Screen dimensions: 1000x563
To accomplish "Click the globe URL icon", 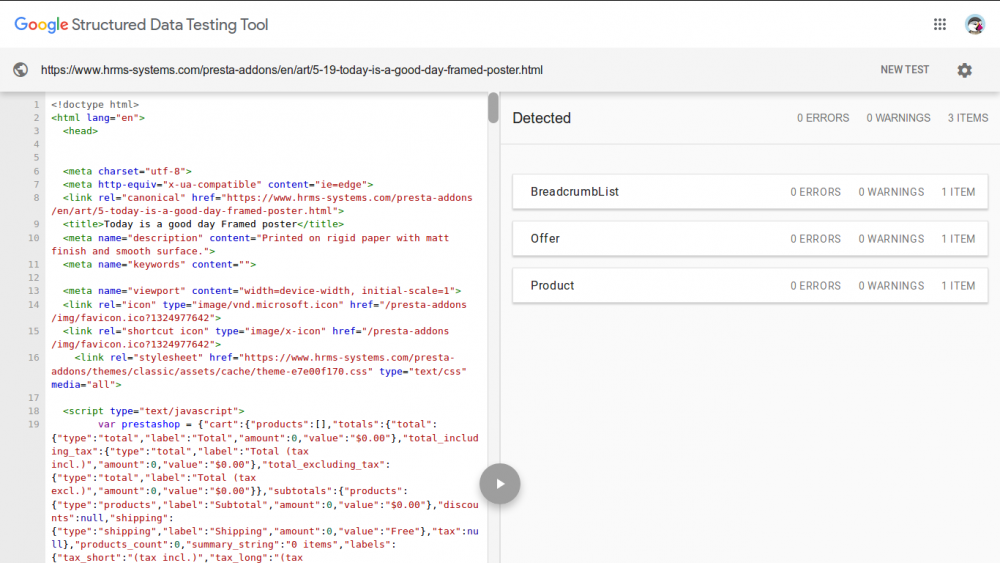I will click(x=20, y=69).
